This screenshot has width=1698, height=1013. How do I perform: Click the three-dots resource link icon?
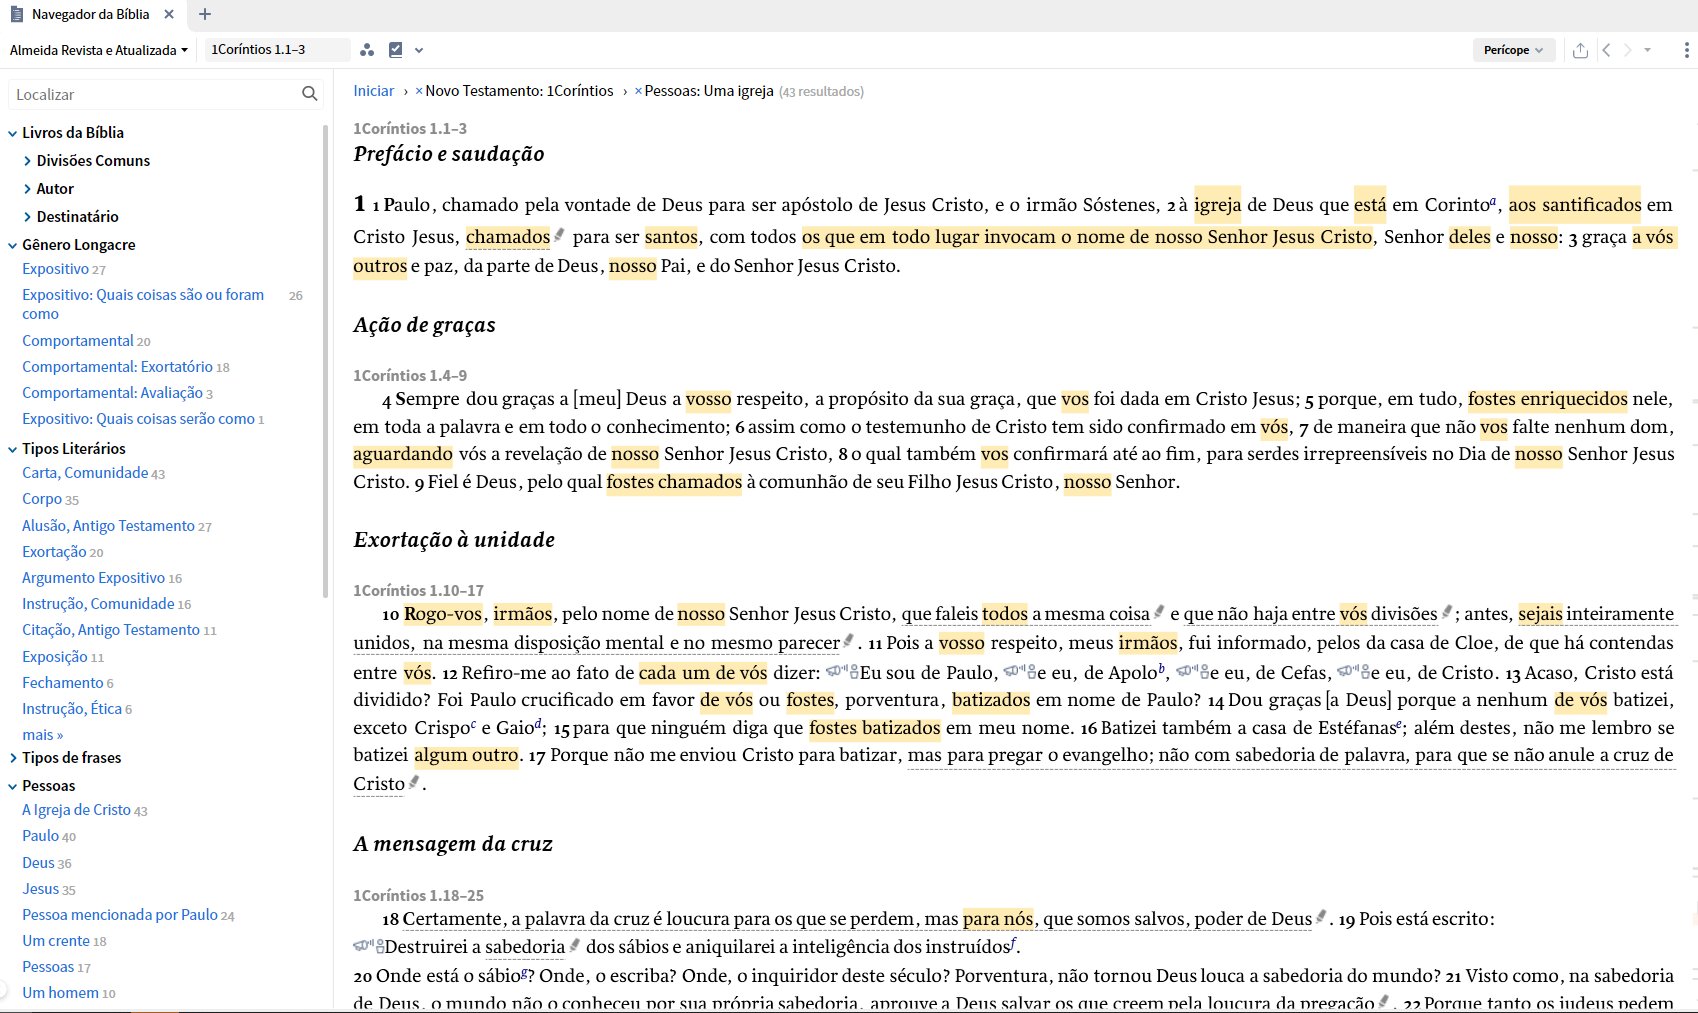click(x=367, y=50)
